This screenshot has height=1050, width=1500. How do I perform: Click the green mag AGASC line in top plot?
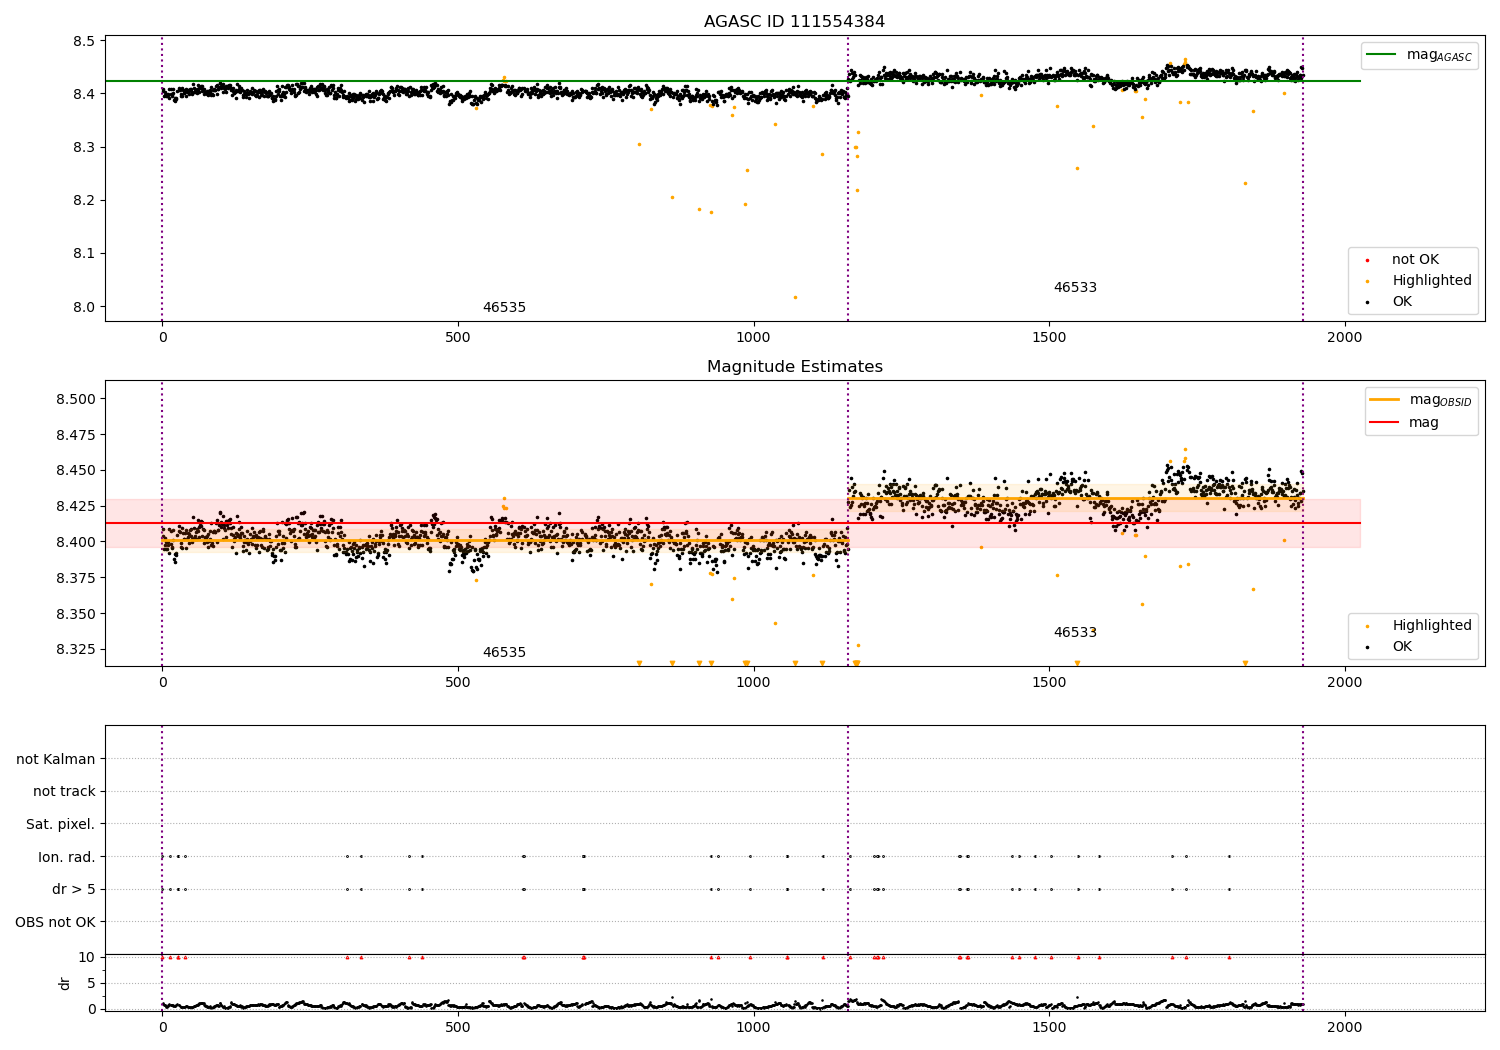point(732,81)
